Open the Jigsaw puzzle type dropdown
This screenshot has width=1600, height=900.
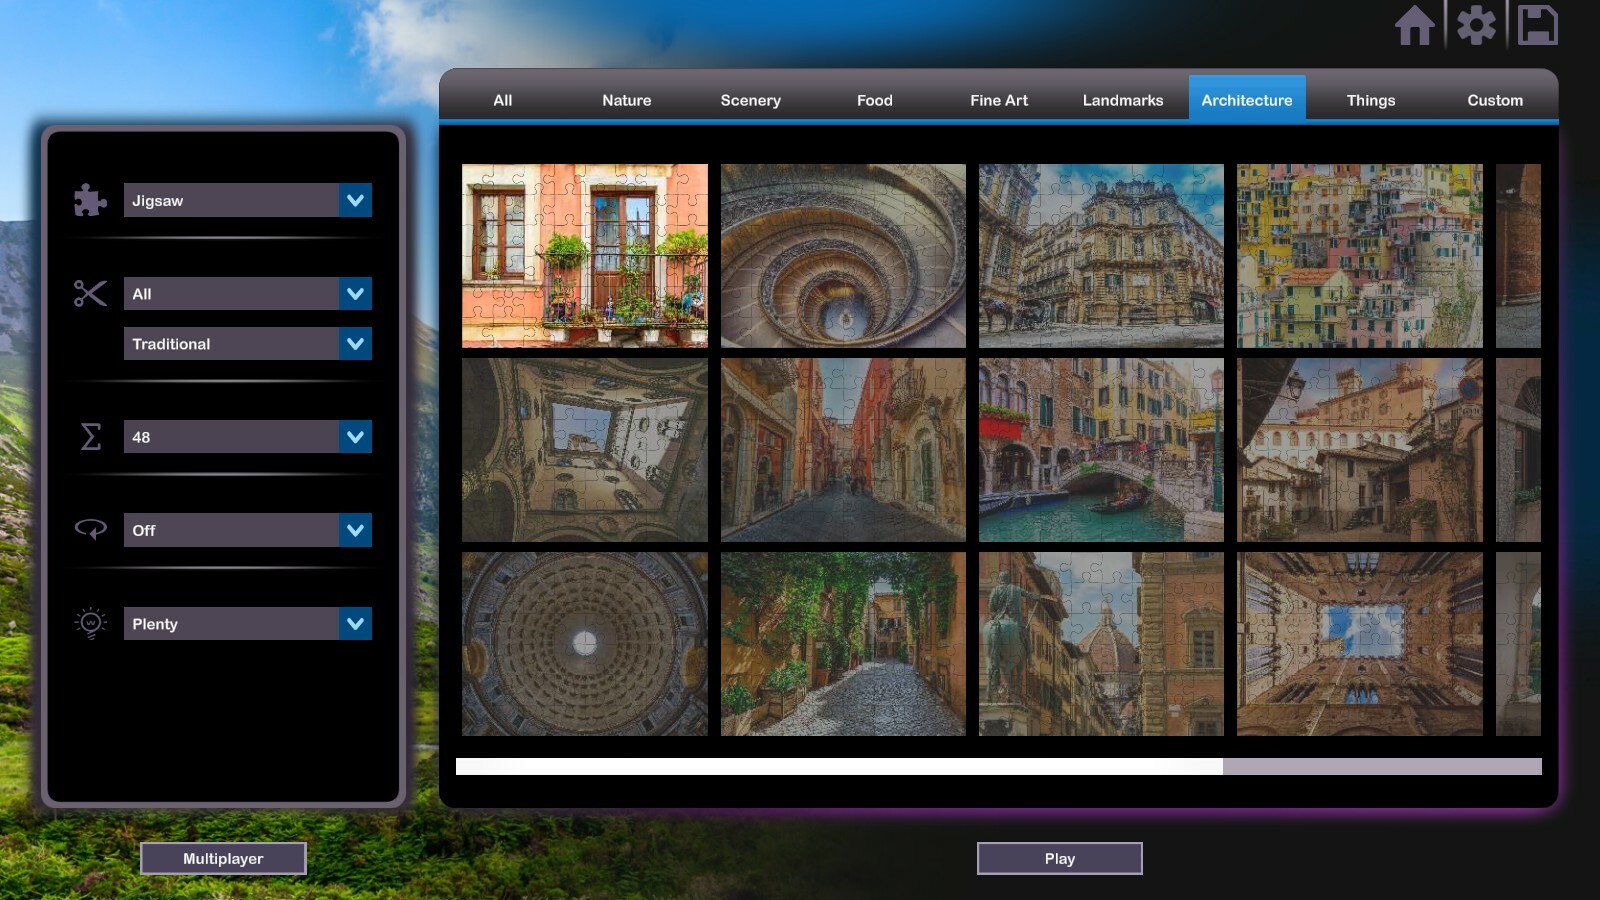pyautogui.click(x=247, y=200)
